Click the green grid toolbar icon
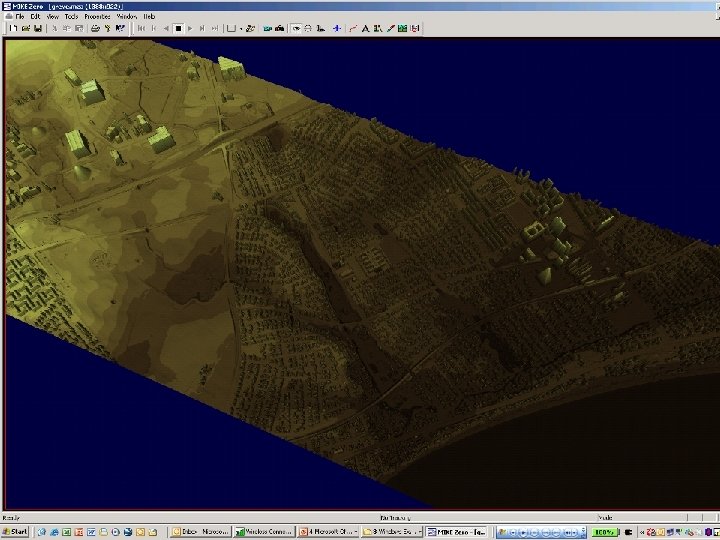This screenshot has width=720, height=540. [402, 29]
